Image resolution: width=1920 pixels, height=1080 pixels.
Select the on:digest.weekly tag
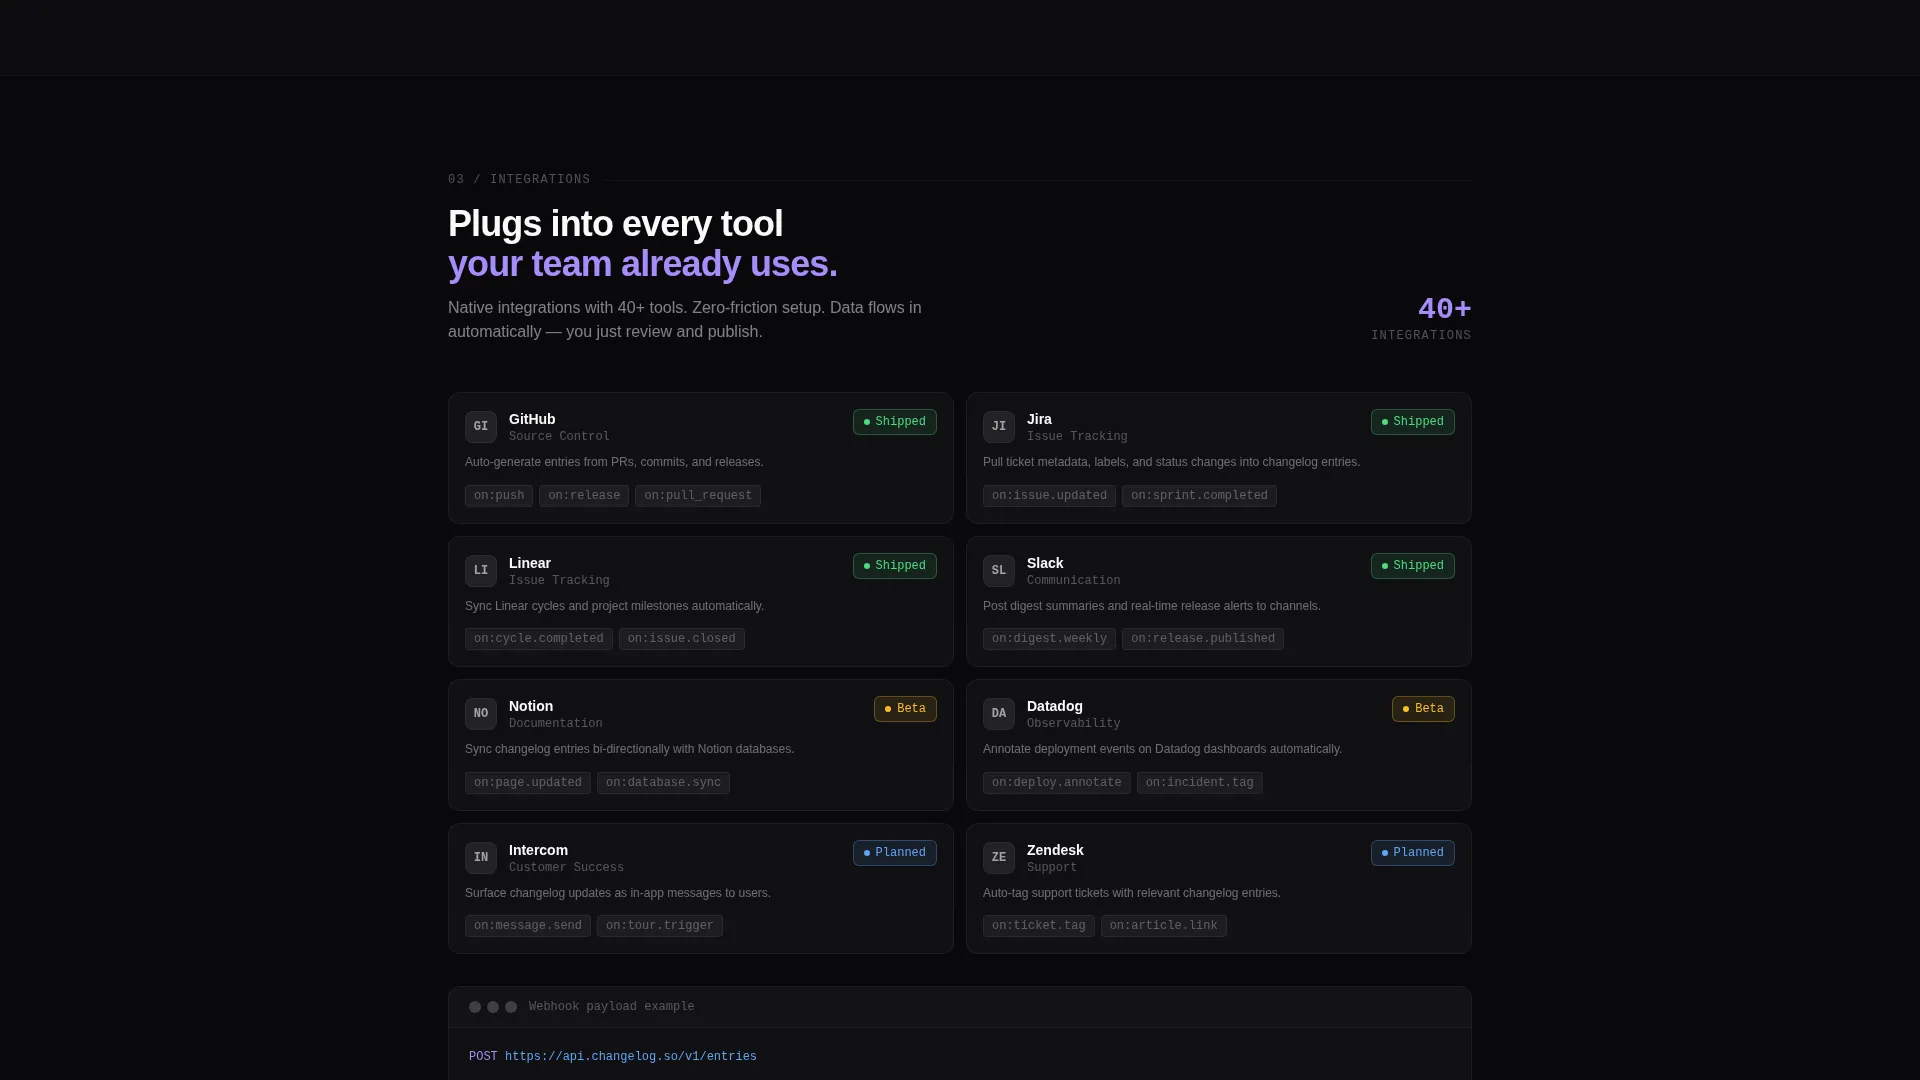click(x=1049, y=639)
